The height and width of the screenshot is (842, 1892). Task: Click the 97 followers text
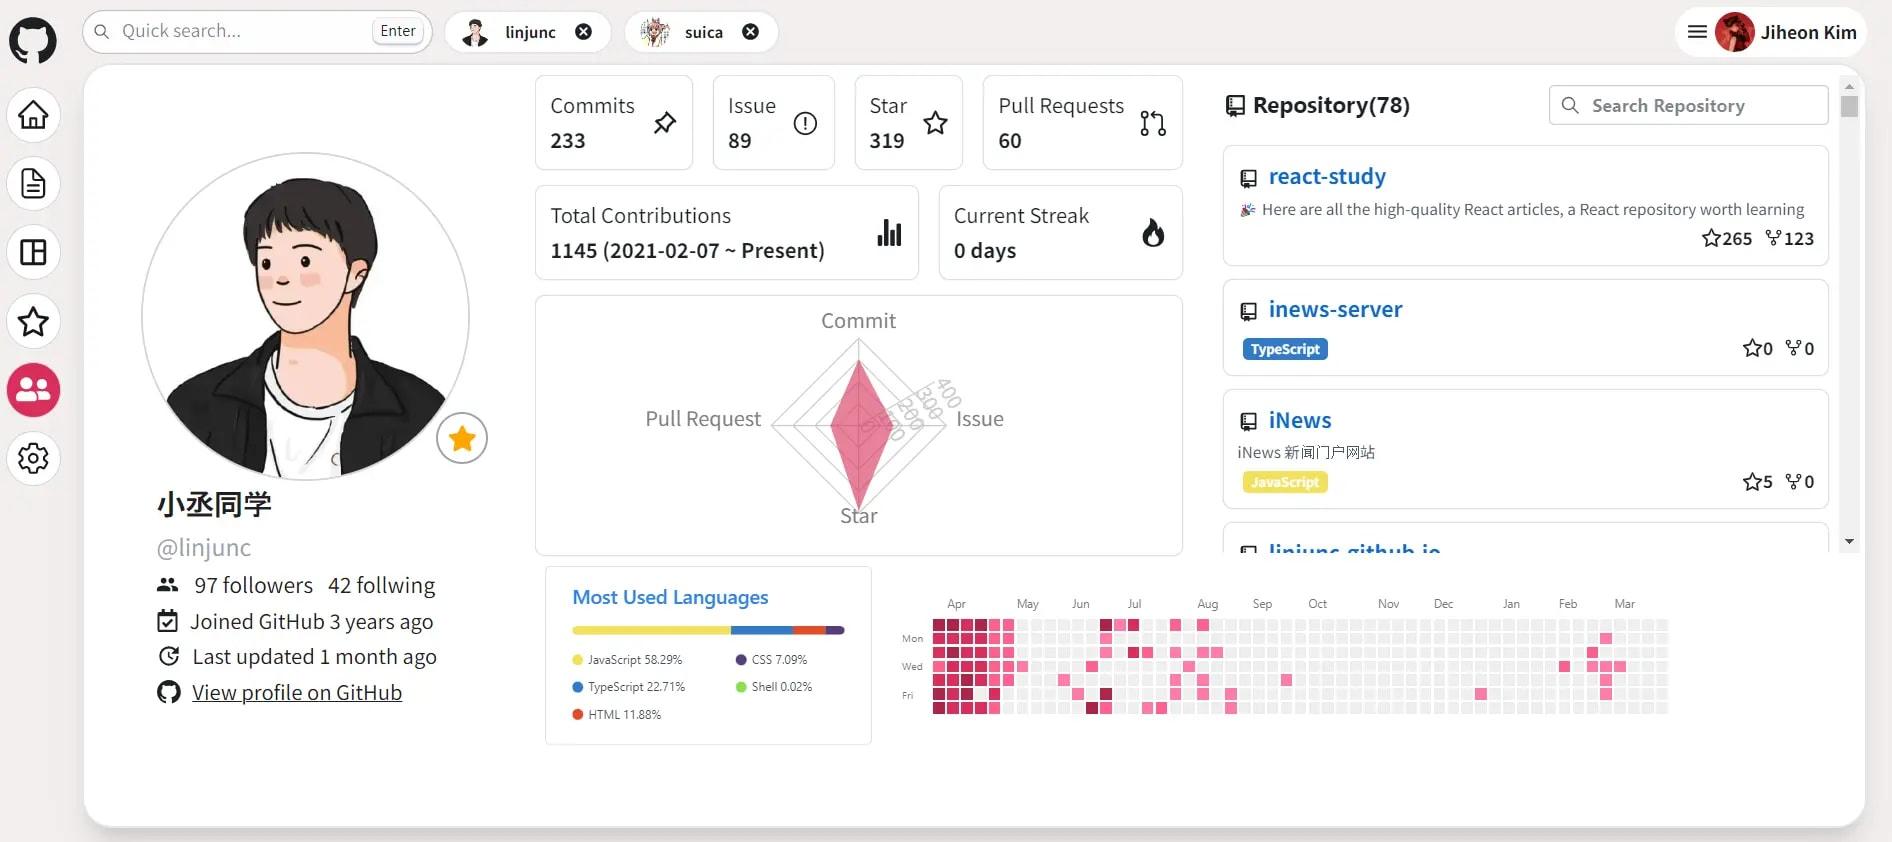tap(253, 586)
